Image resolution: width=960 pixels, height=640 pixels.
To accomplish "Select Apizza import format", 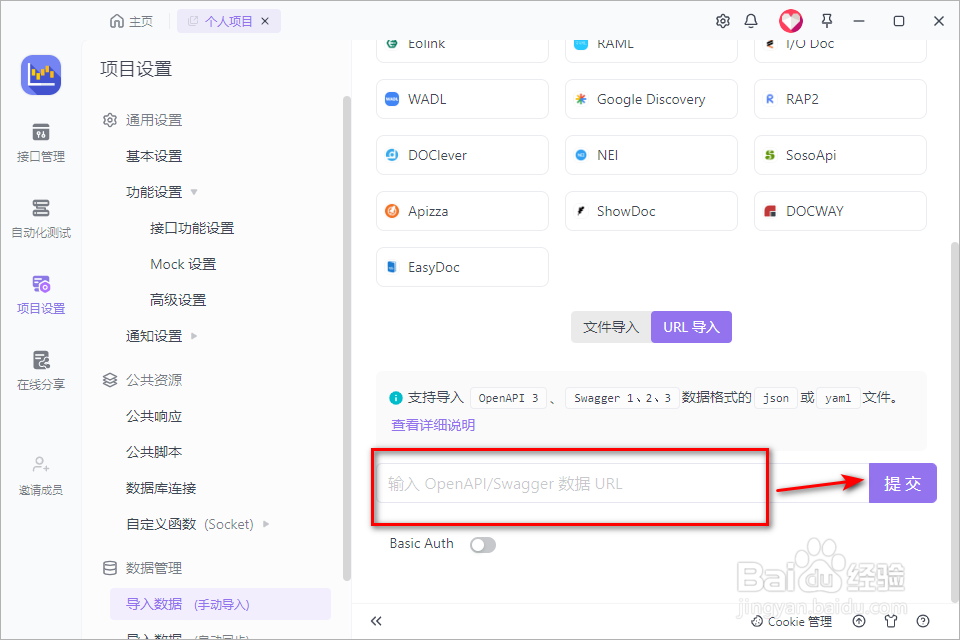I will tap(462, 211).
